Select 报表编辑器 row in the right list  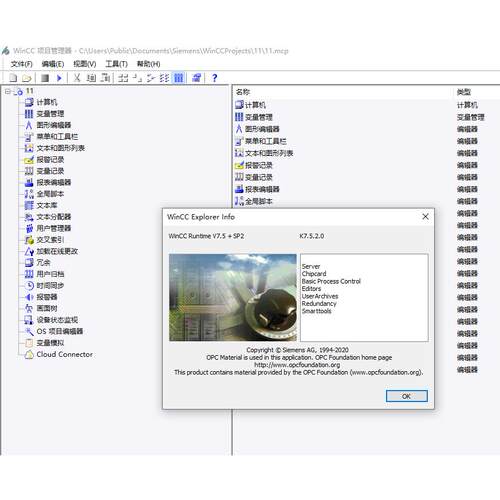(x=262, y=189)
